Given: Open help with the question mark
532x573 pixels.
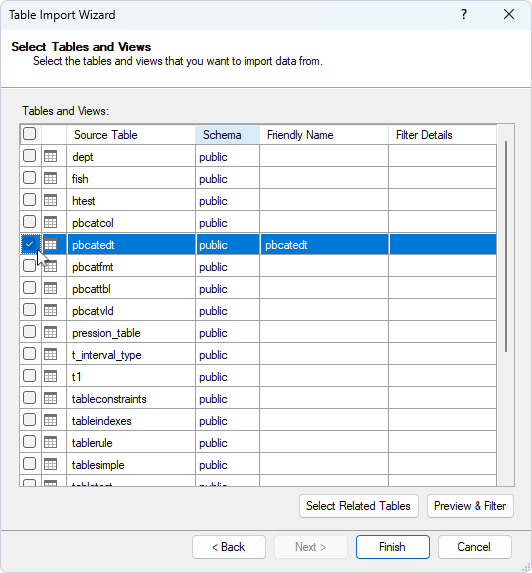Looking at the screenshot, I should pos(464,14).
